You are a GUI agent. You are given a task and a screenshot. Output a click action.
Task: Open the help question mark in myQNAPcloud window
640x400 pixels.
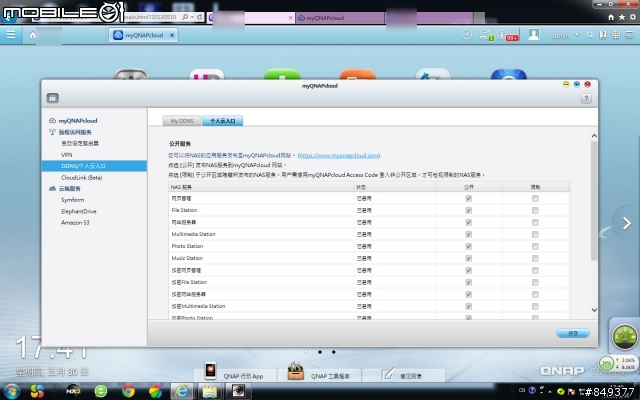(586, 98)
